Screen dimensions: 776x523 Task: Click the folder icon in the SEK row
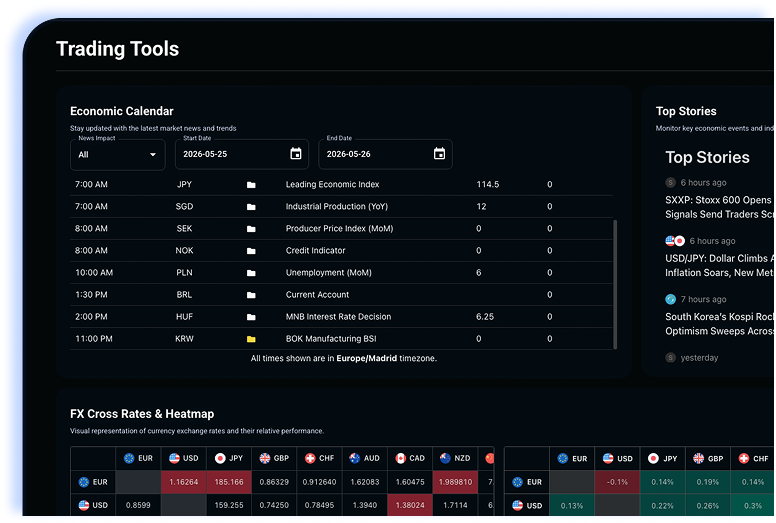251,229
